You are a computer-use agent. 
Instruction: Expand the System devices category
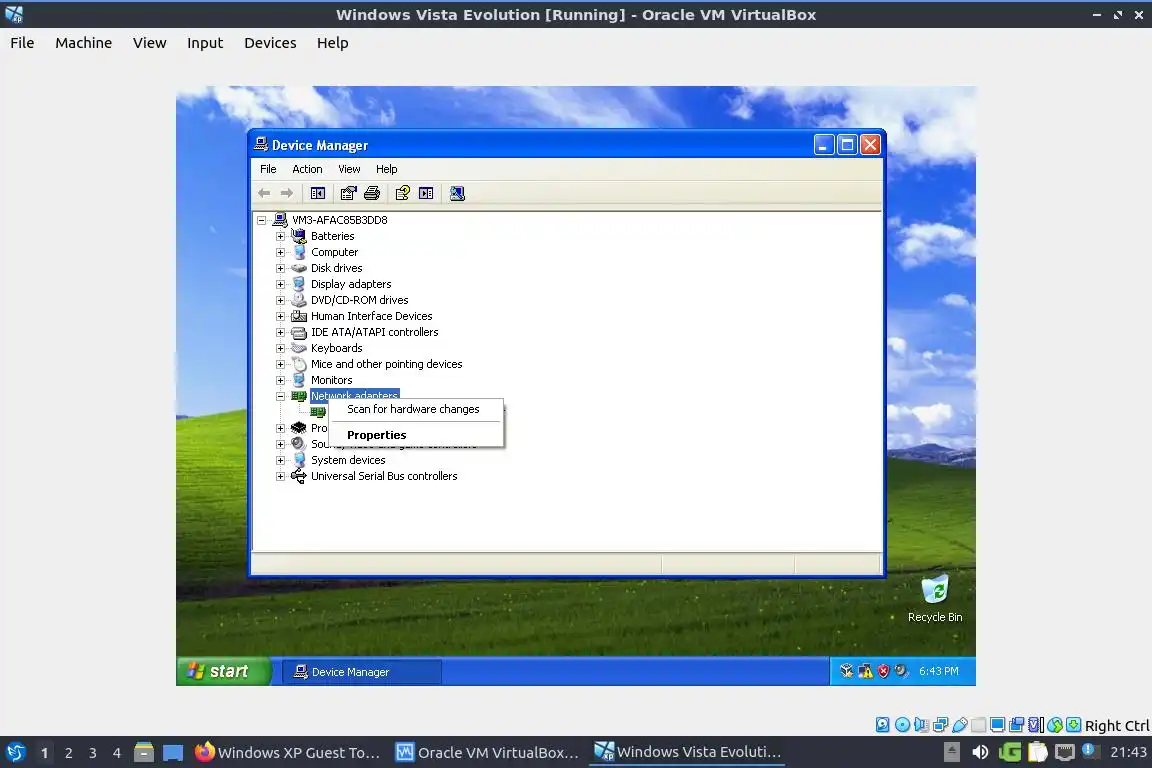[x=280, y=460]
